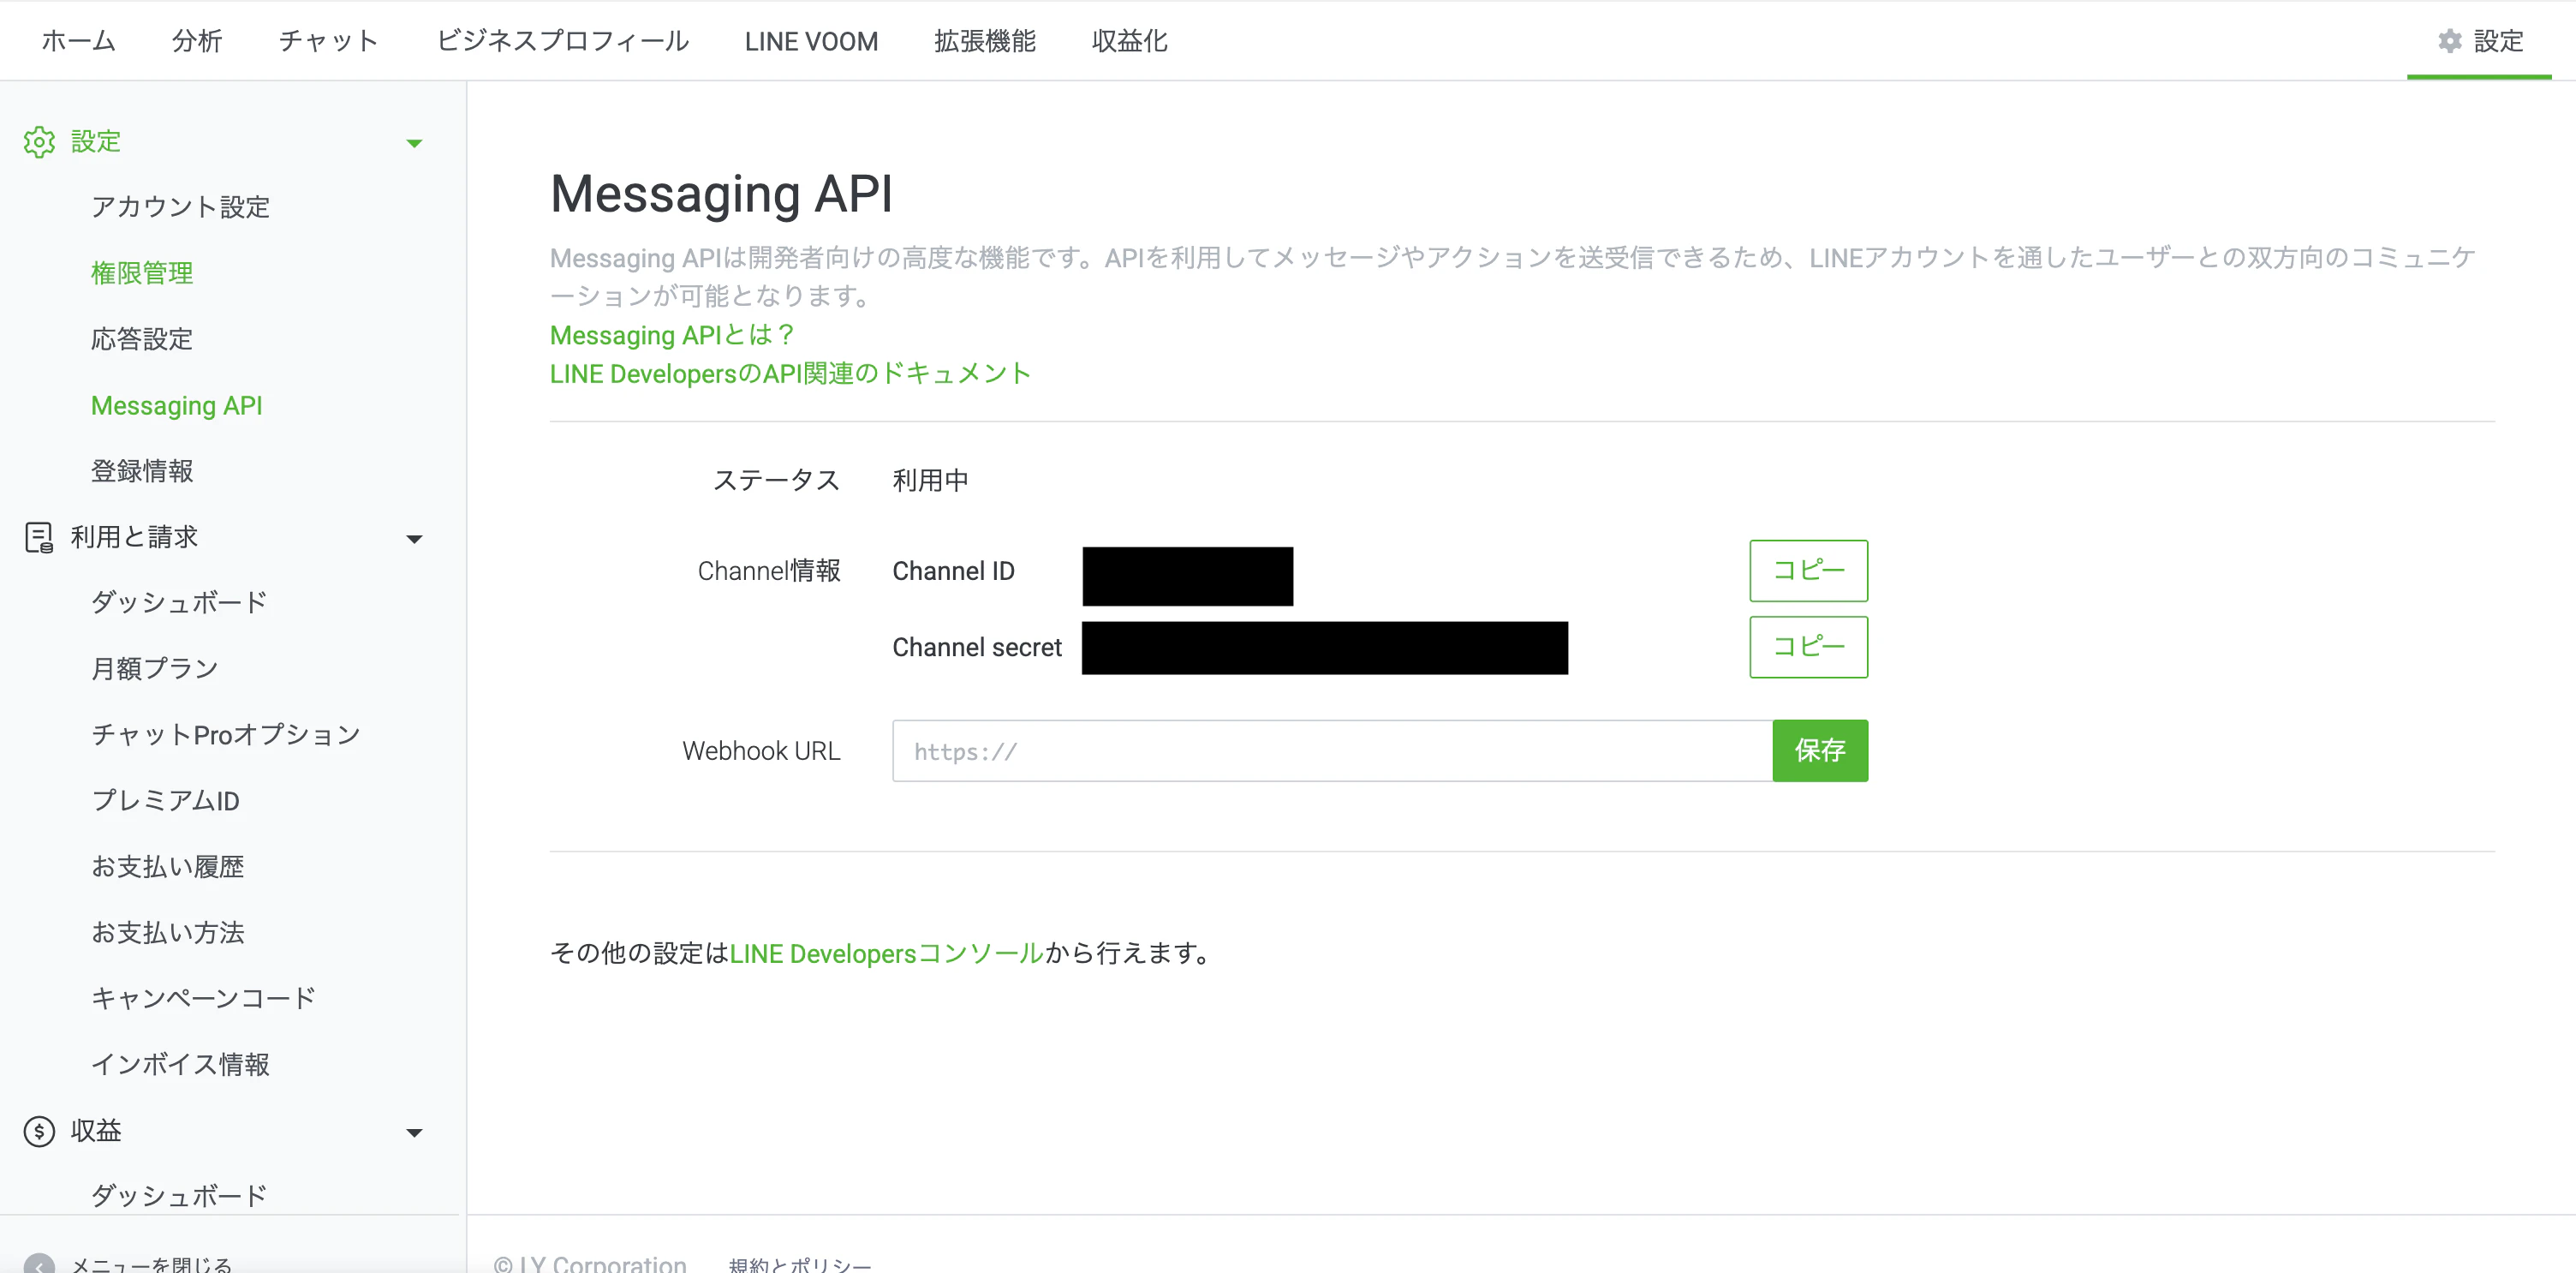Click the 利用と請求 invoice icon
The height and width of the screenshot is (1273, 2576).
[39, 538]
